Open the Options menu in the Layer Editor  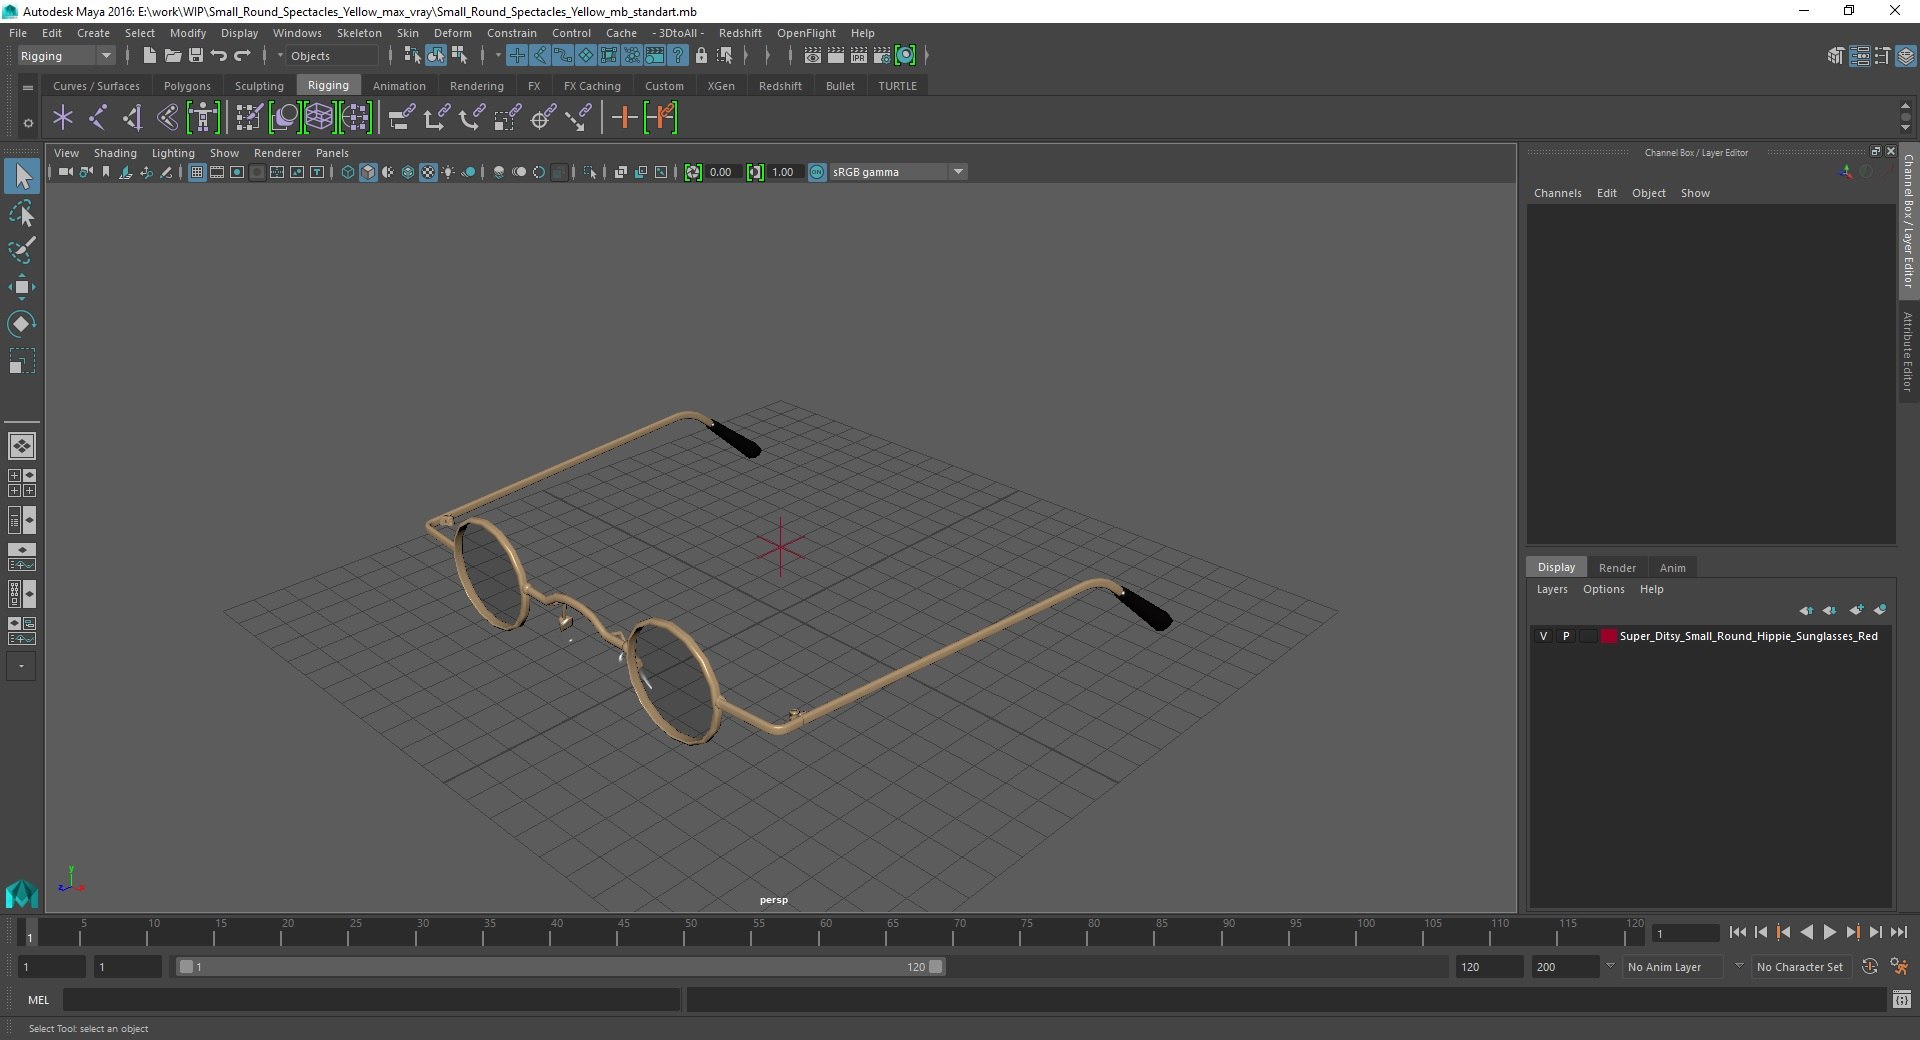coord(1603,589)
